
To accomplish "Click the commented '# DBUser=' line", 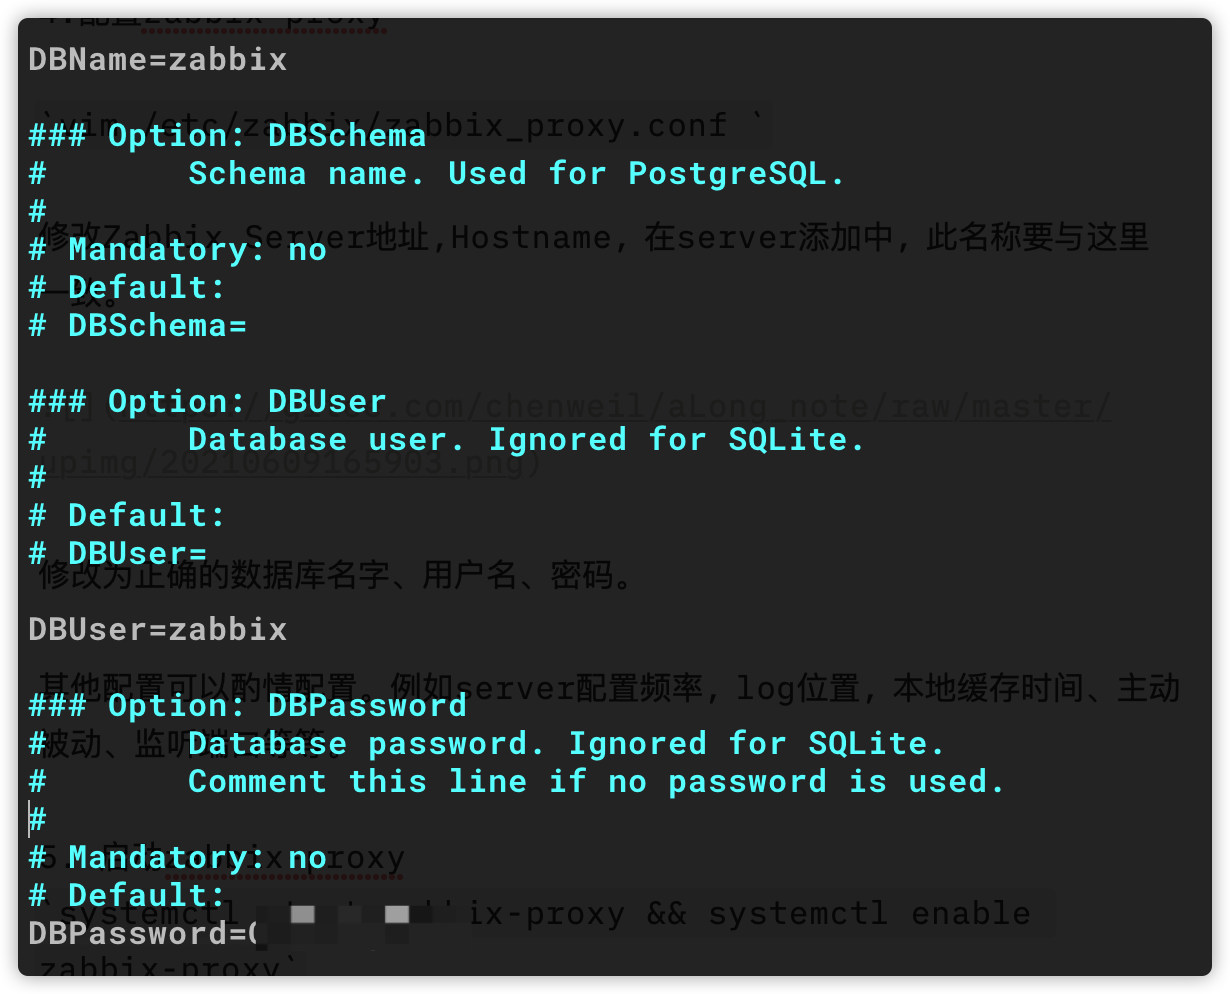I will coord(118,554).
